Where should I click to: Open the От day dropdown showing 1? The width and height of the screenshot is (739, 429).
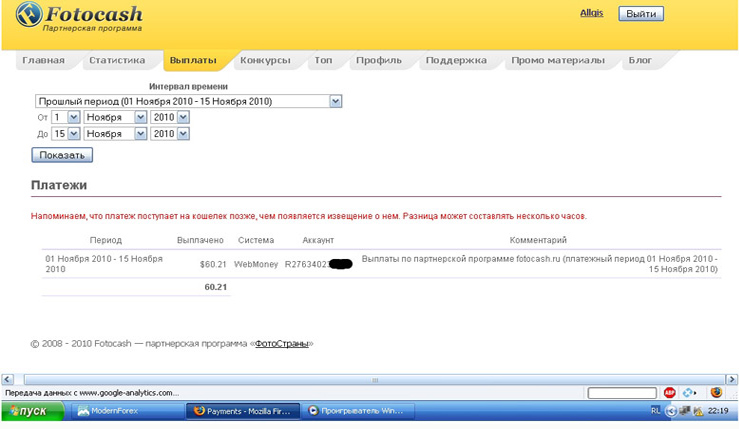point(66,117)
